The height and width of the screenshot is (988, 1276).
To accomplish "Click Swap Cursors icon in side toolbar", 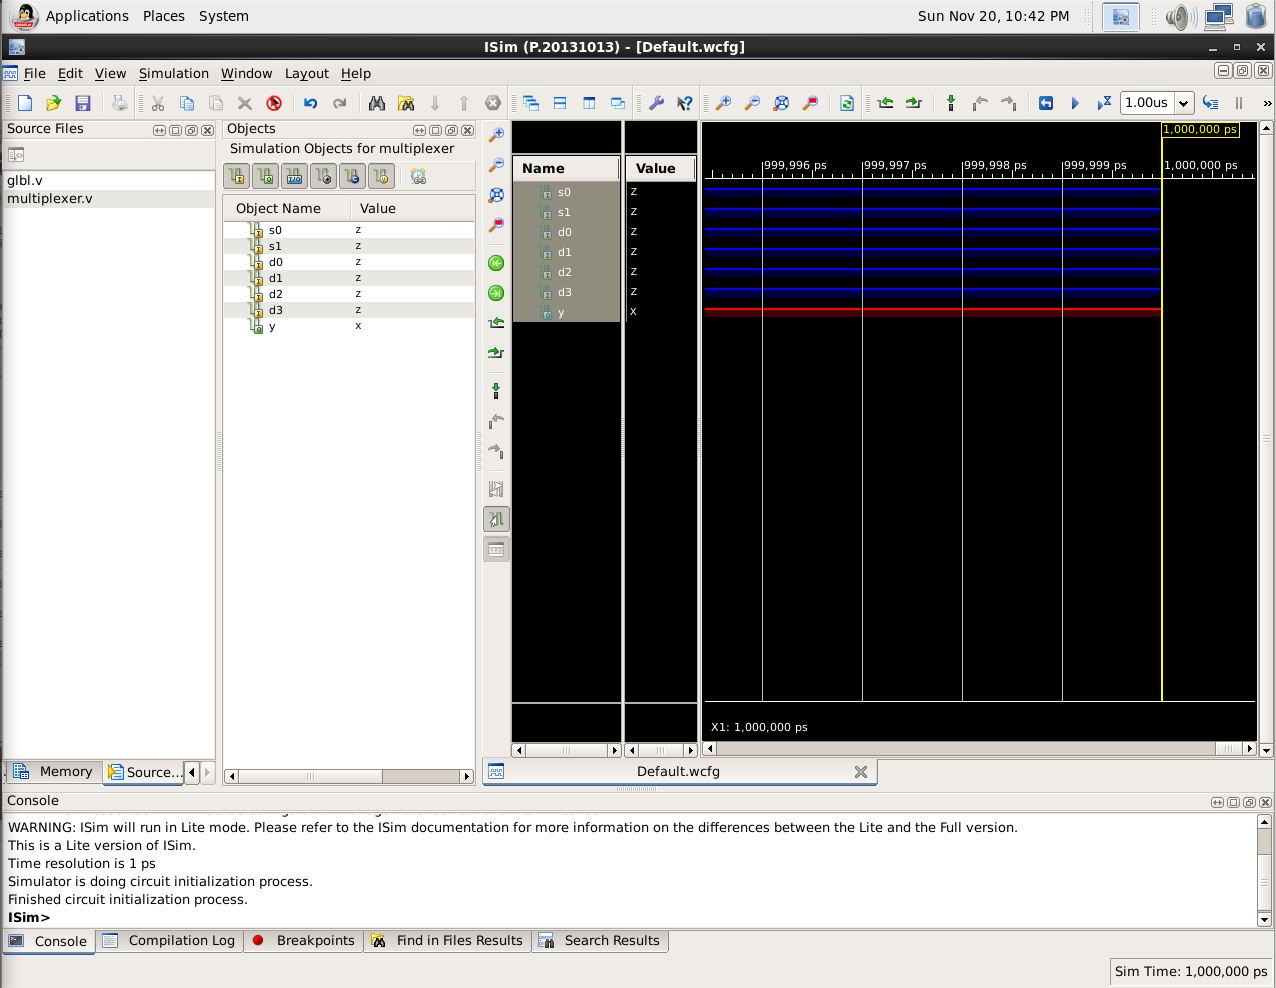I will pos(496,489).
